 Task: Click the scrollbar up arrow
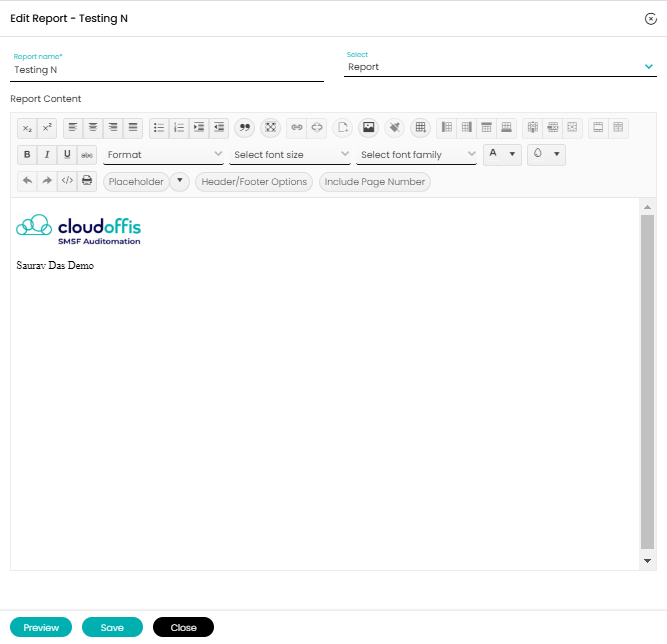pos(647,207)
